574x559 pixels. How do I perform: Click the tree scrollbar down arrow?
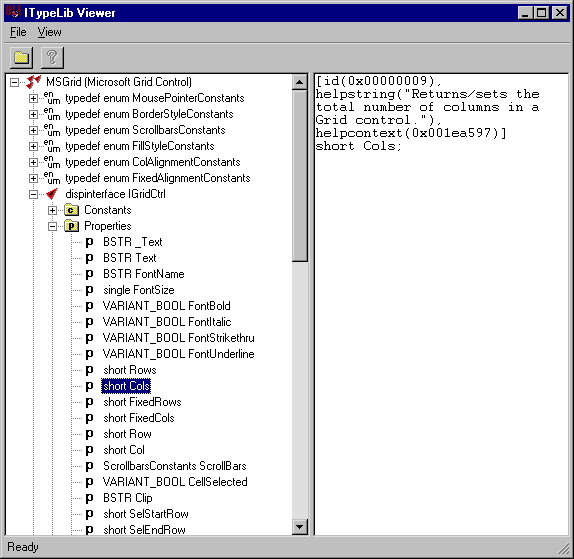[299, 527]
